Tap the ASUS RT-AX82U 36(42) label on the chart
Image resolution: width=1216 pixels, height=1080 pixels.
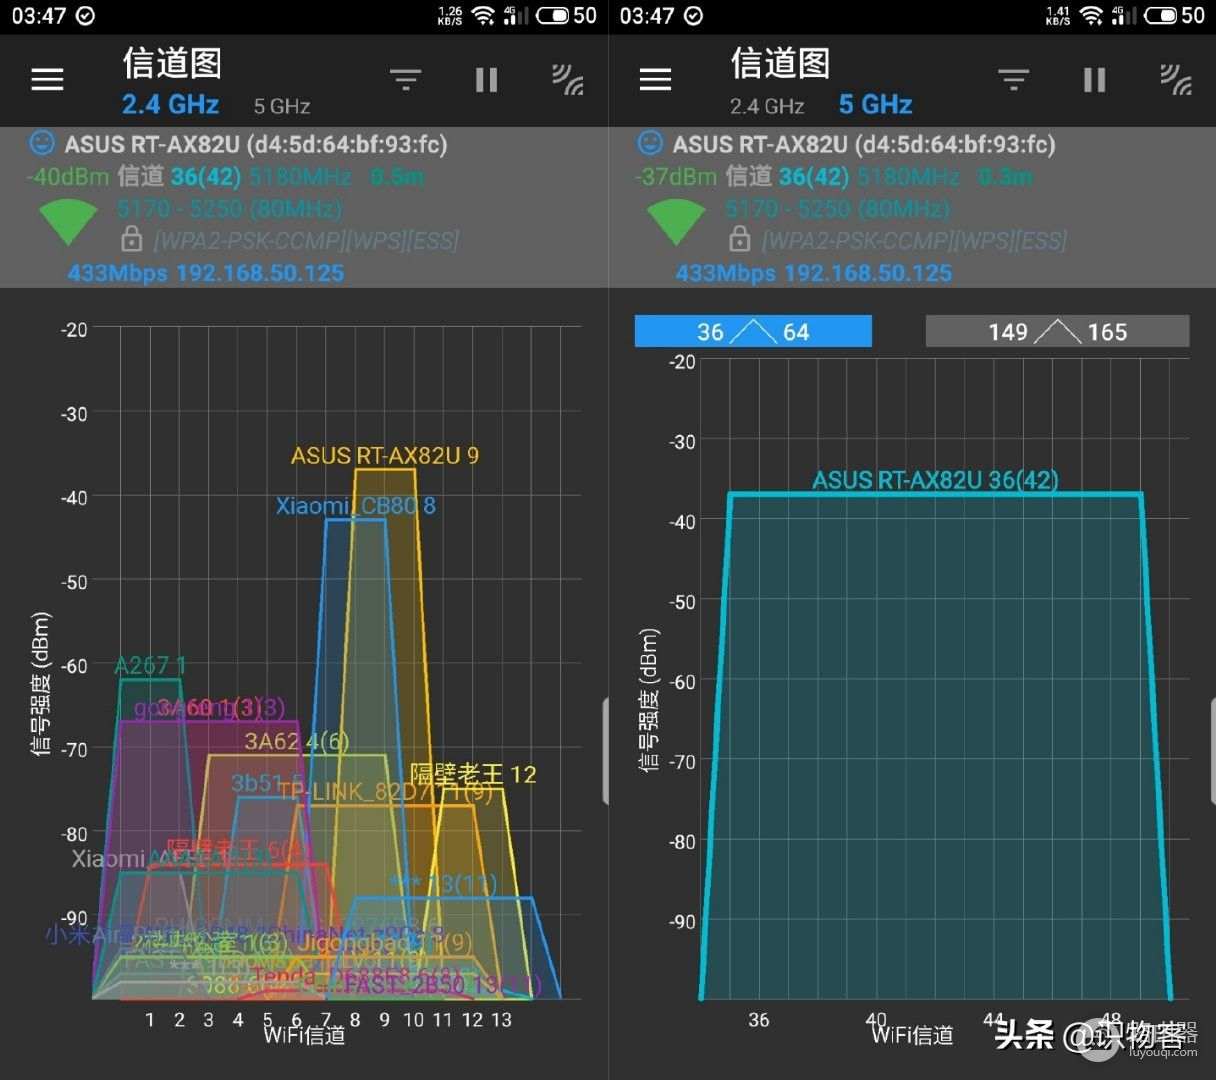pos(935,480)
